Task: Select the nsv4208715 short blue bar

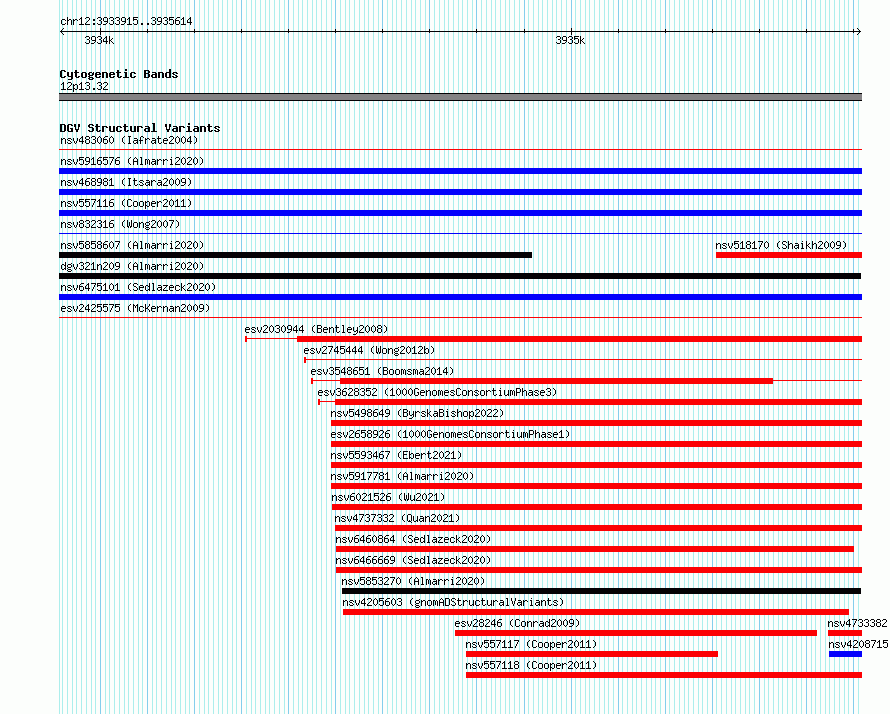Action: tap(846, 654)
